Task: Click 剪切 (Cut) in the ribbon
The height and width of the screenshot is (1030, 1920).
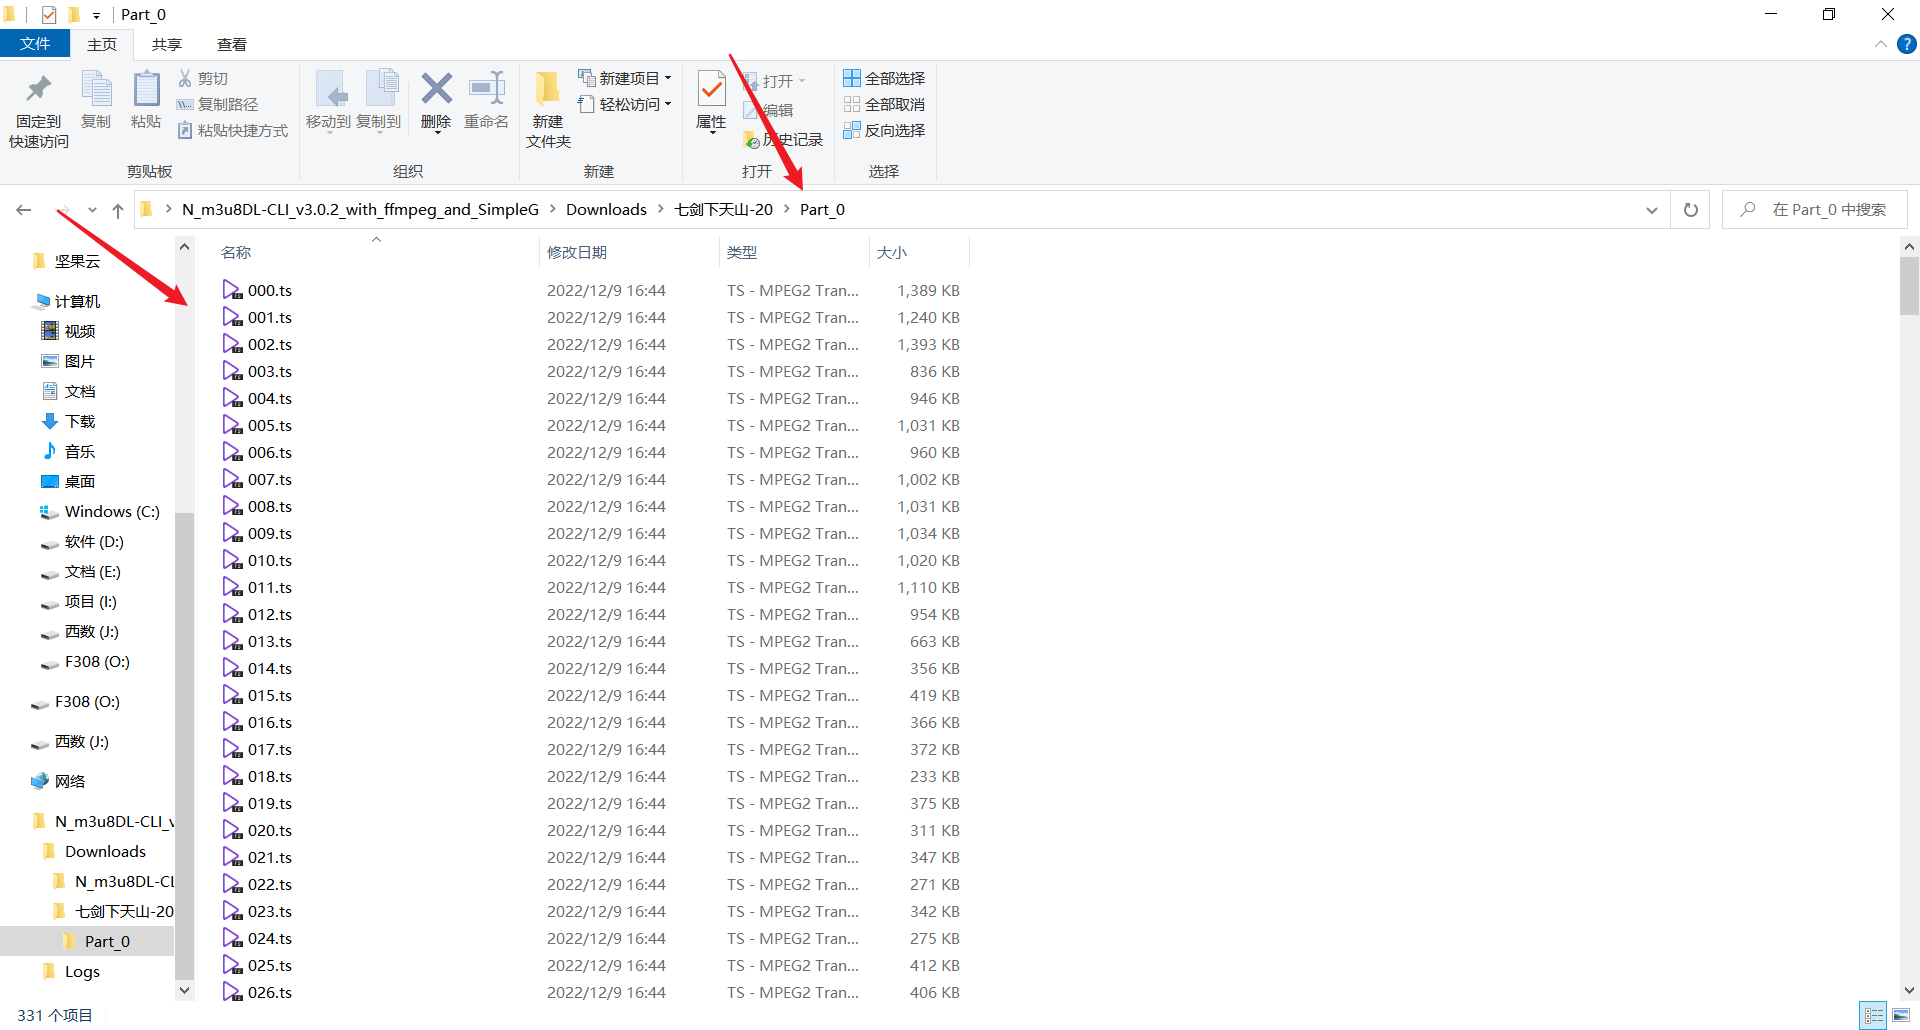Action: (x=203, y=78)
